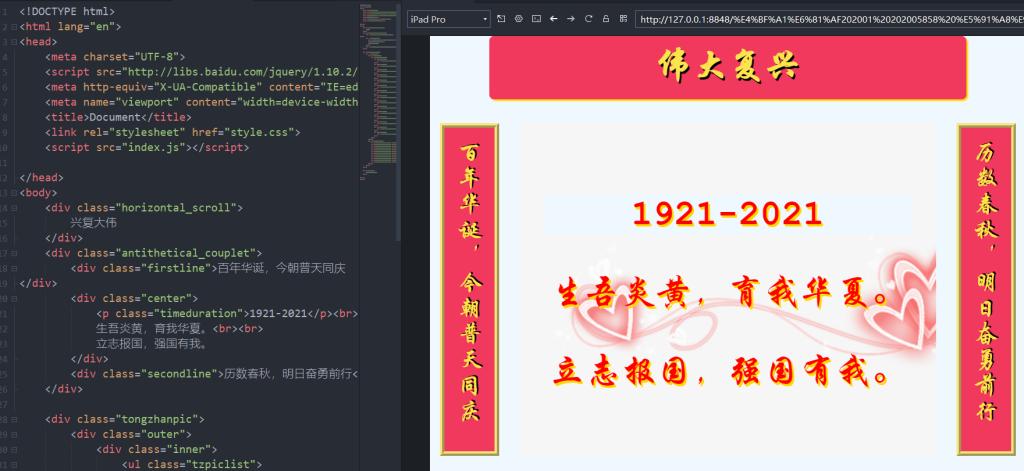The width and height of the screenshot is (1024, 471).
Task: Click the left vertical couplet banner
Action: click(469, 288)
